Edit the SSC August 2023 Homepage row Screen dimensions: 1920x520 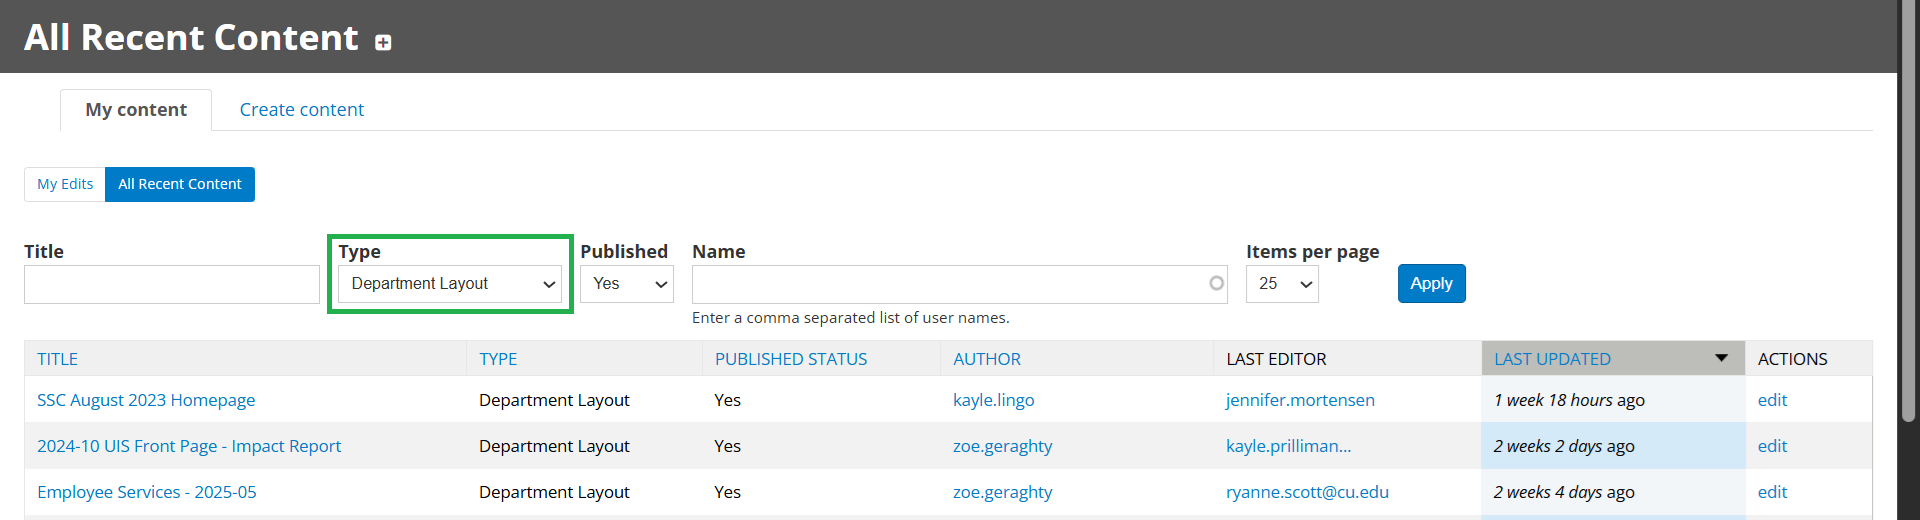click(1772, 400)
